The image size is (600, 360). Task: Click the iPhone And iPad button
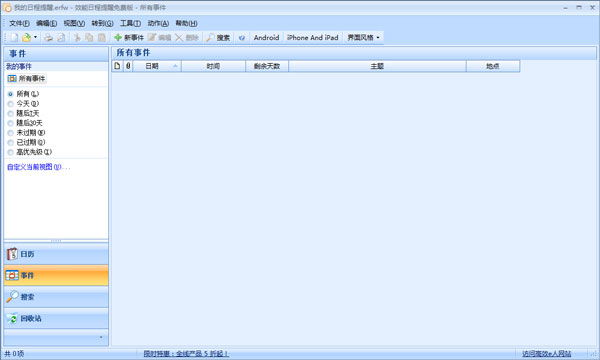(313, 37)
